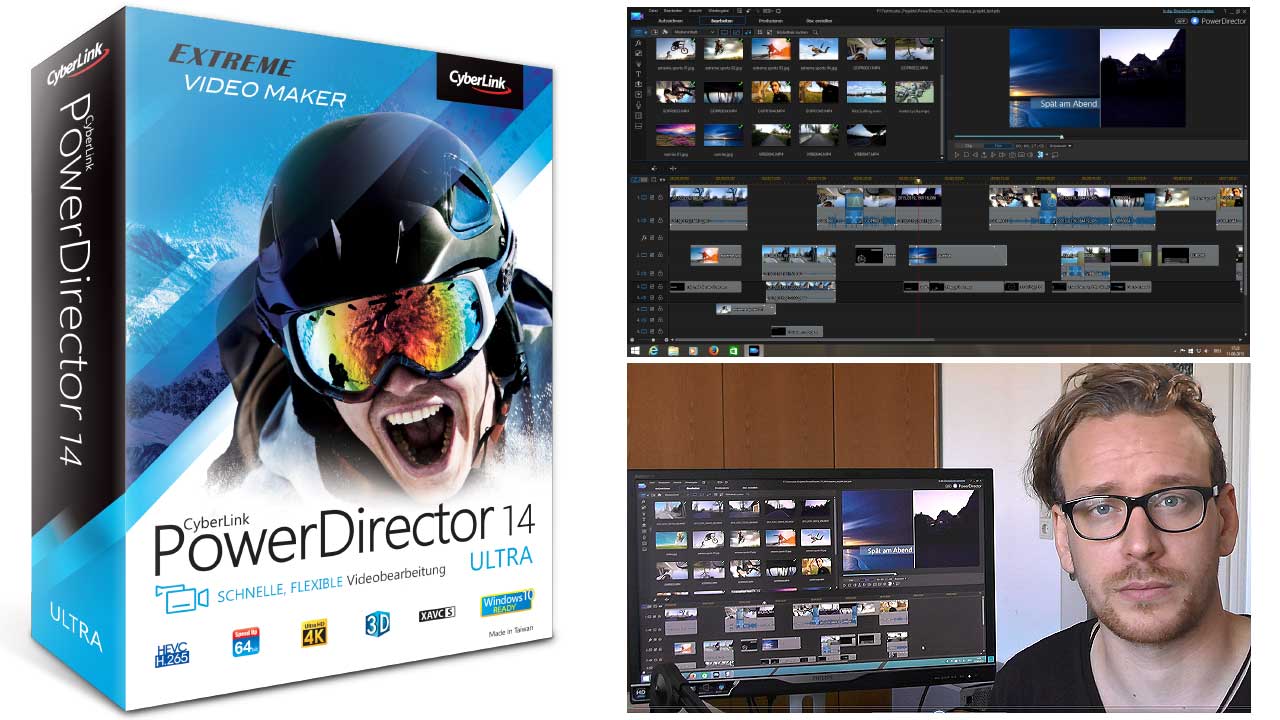
Task: Switch preview to Clip mode
Action: pyautogui.click(x=969, y=146)
